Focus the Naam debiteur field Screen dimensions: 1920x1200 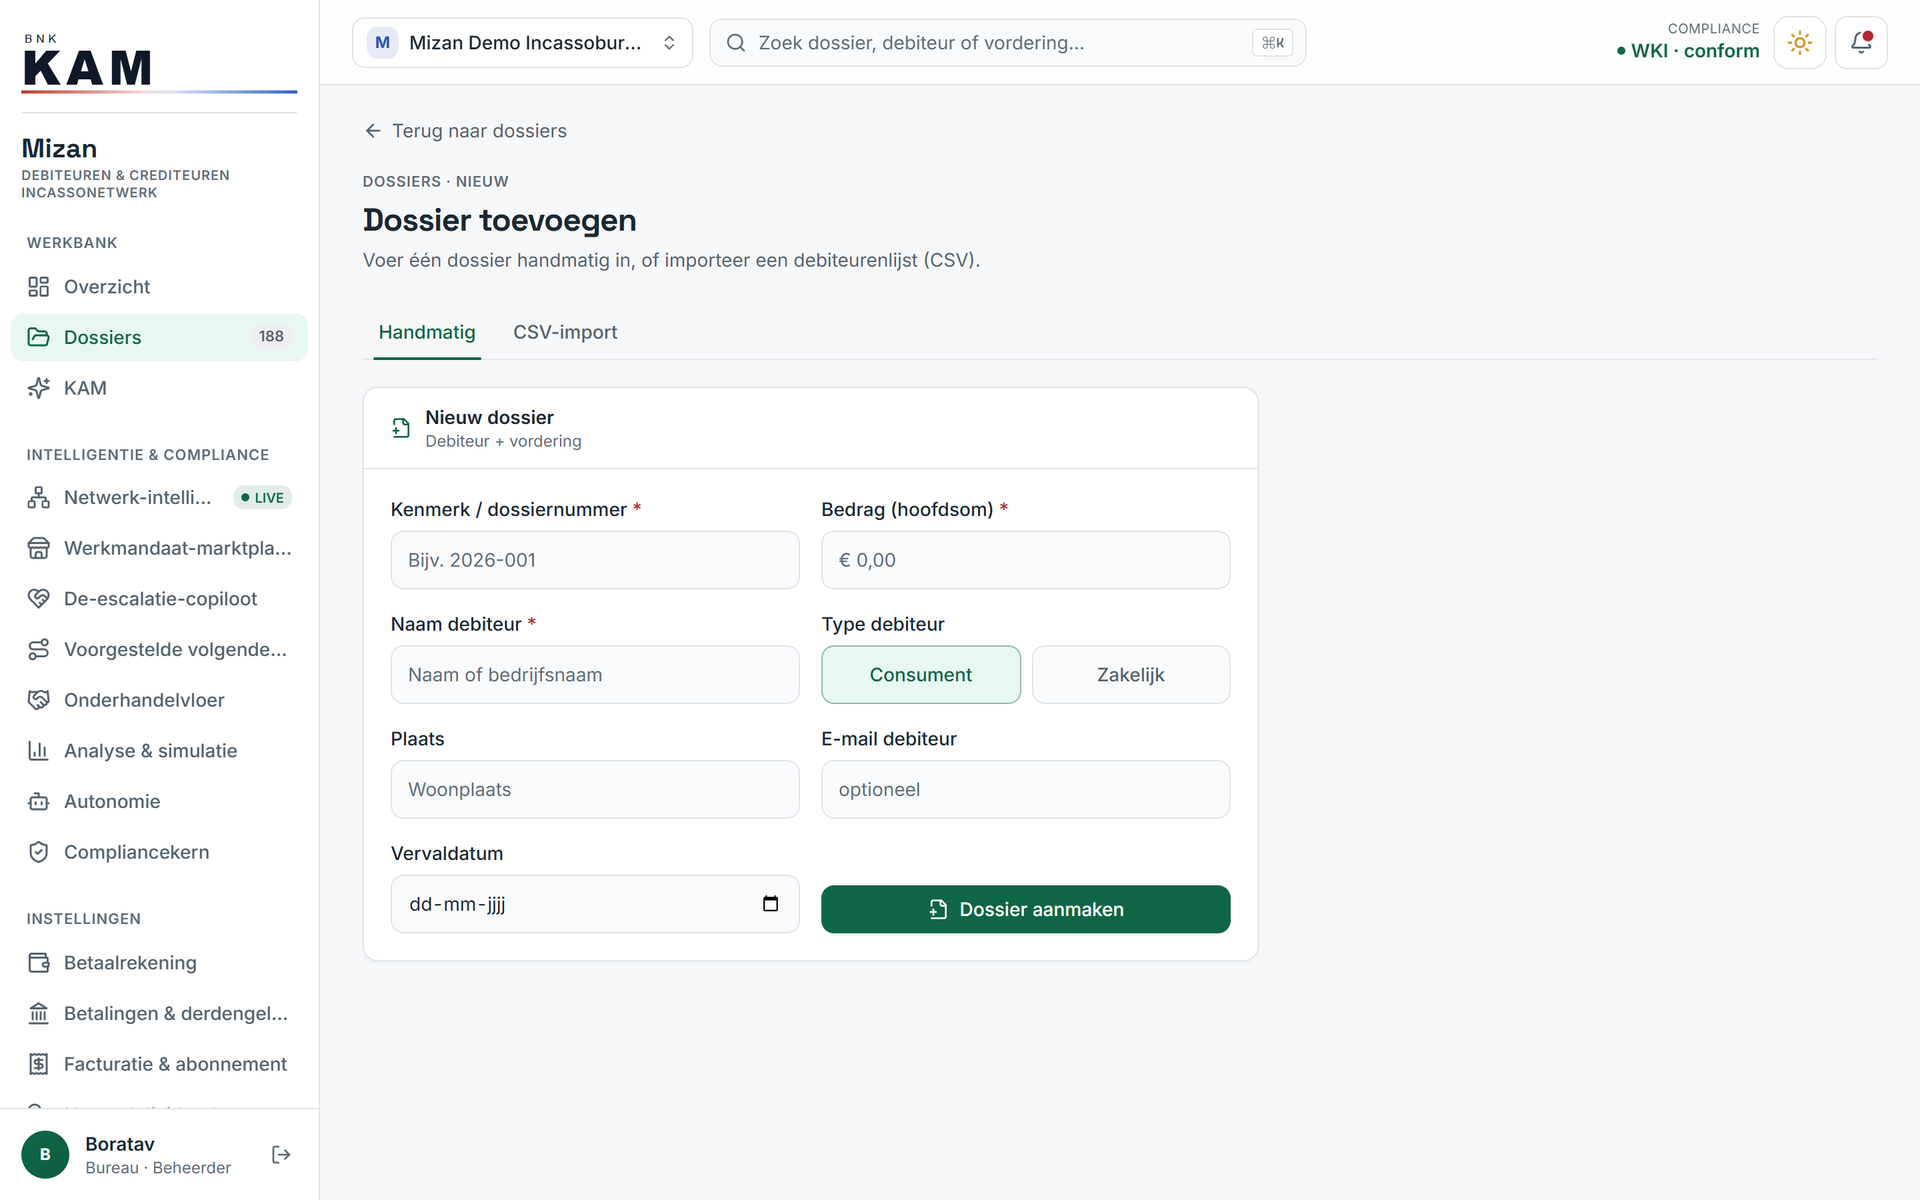(x=595, y=675)
